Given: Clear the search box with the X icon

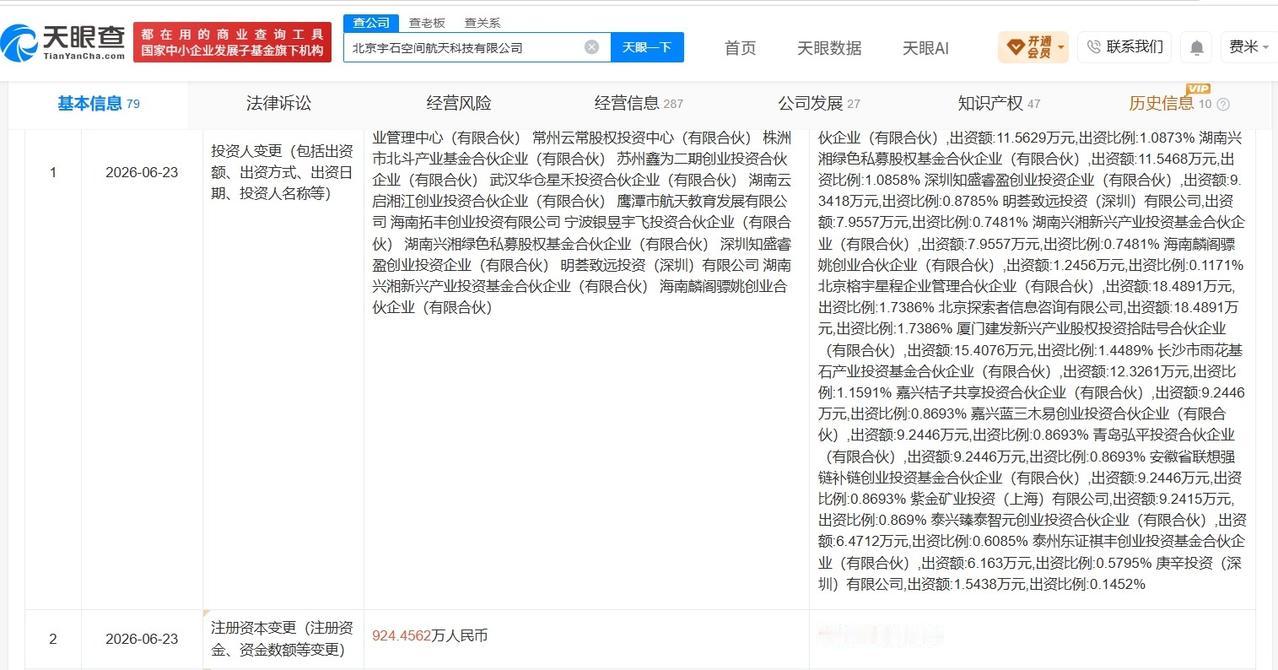Looking at the screenshot, I should click(x=591, y=47).
